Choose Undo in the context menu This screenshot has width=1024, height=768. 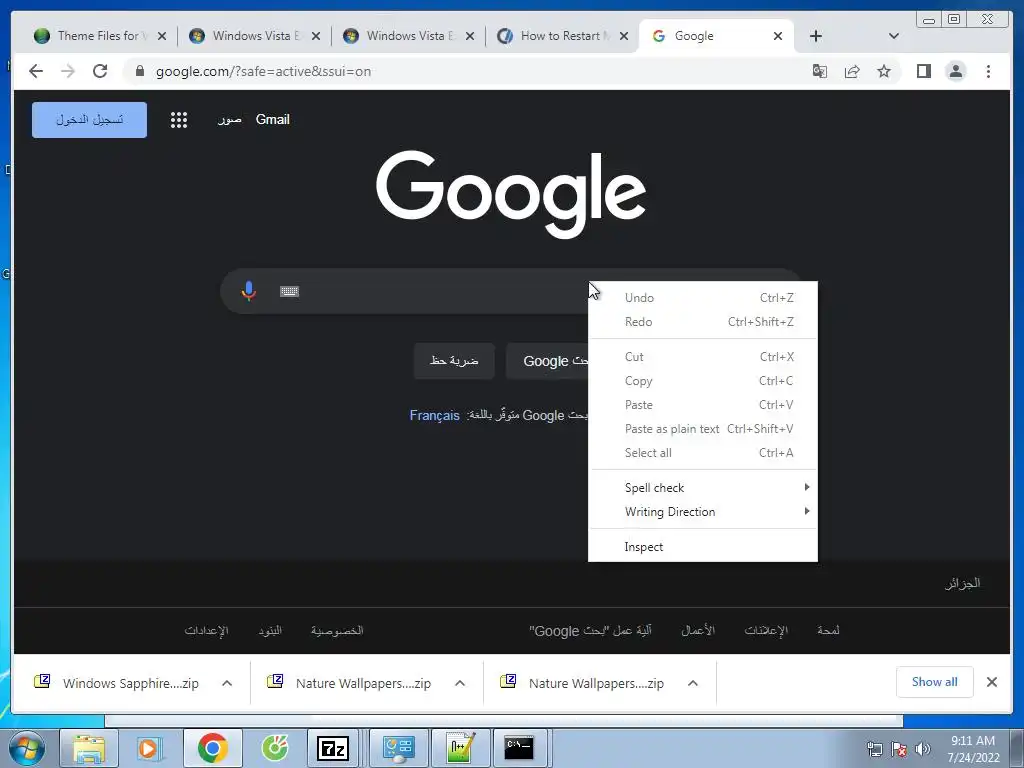(x=703, y=298)
